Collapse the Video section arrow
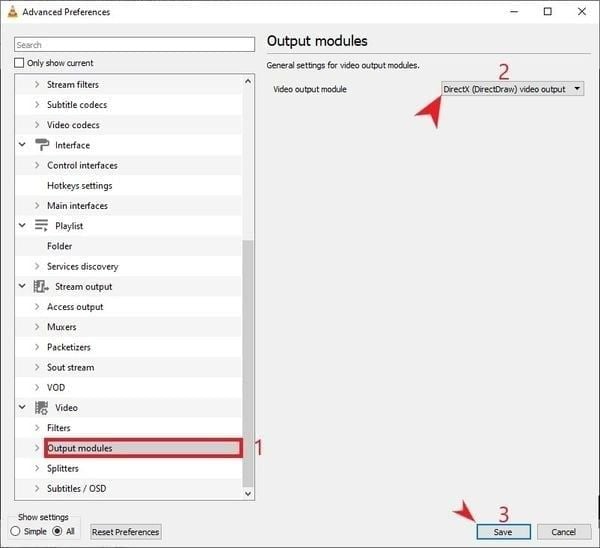The height and width of the screenshot is (548, 600). tap(22, 408)
